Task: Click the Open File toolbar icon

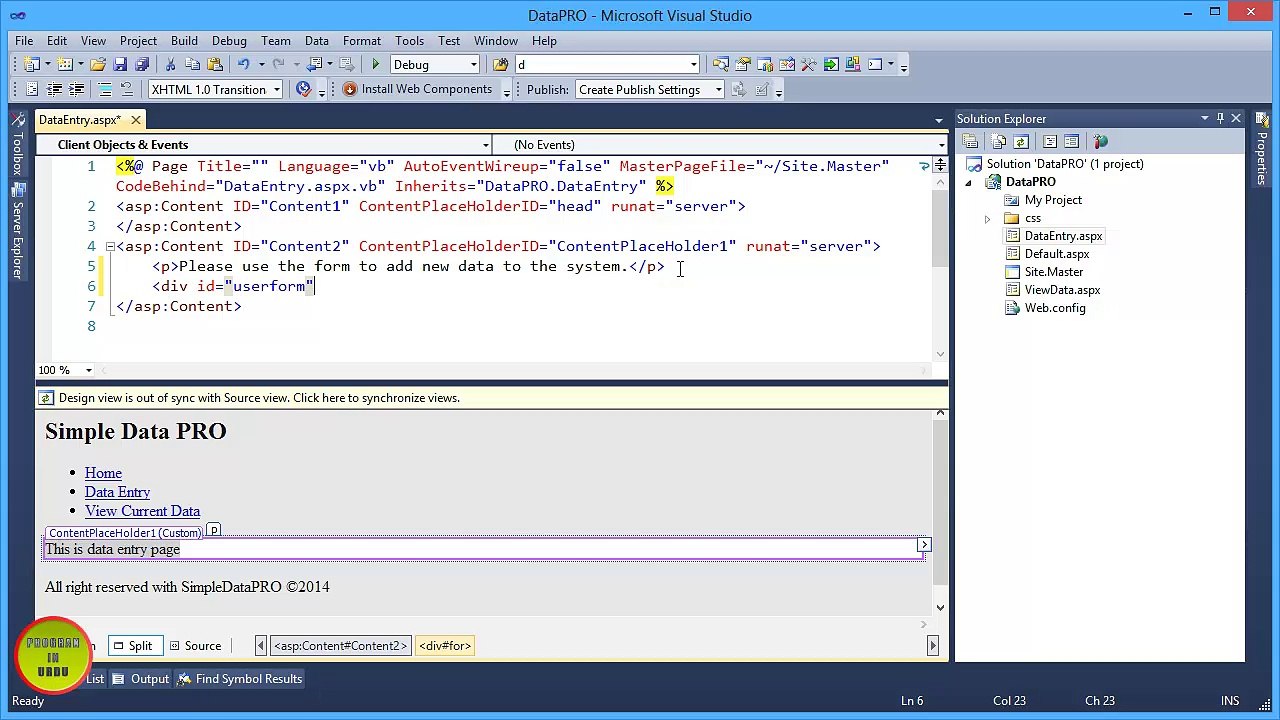Action: 98,64
